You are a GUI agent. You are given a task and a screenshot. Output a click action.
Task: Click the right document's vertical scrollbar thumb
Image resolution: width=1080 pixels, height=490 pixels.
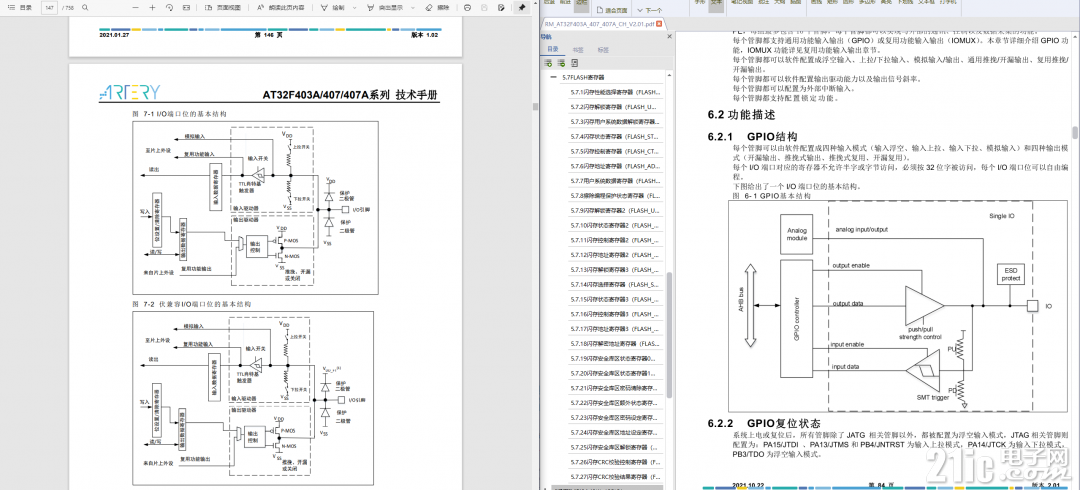[x=1075, y=133]
